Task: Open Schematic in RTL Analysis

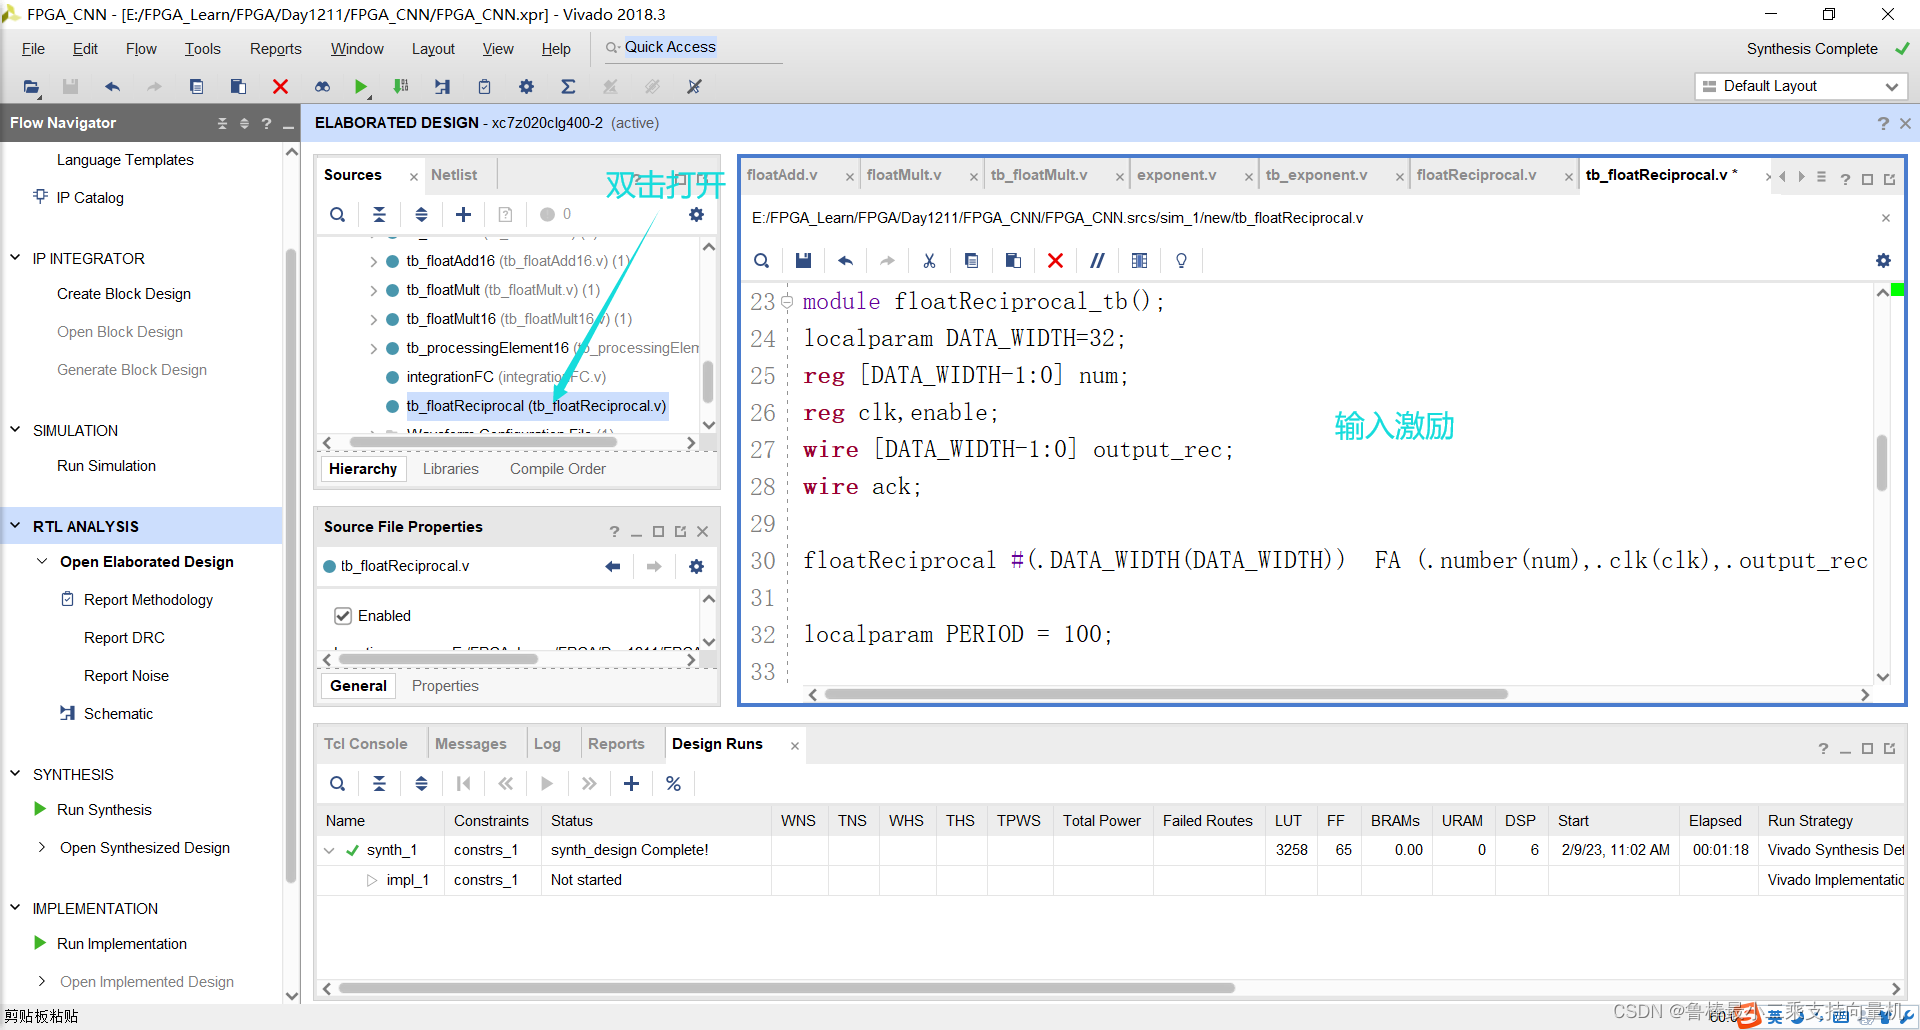Action: (118, 713)
